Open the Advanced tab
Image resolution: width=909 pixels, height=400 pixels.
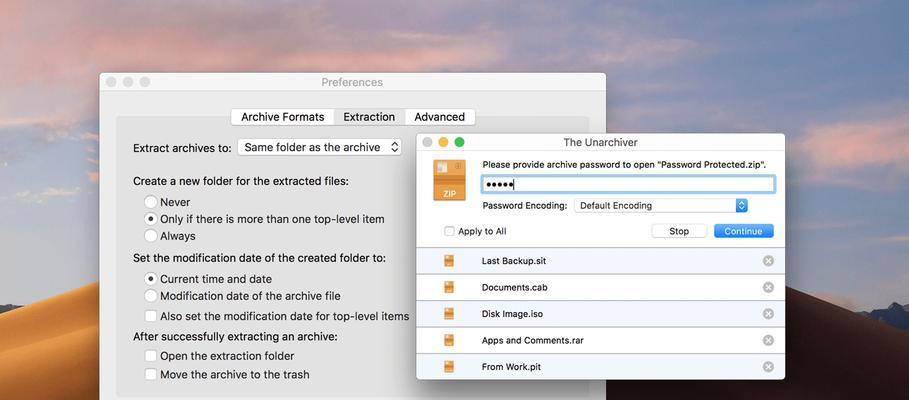[x=439, y=117]
